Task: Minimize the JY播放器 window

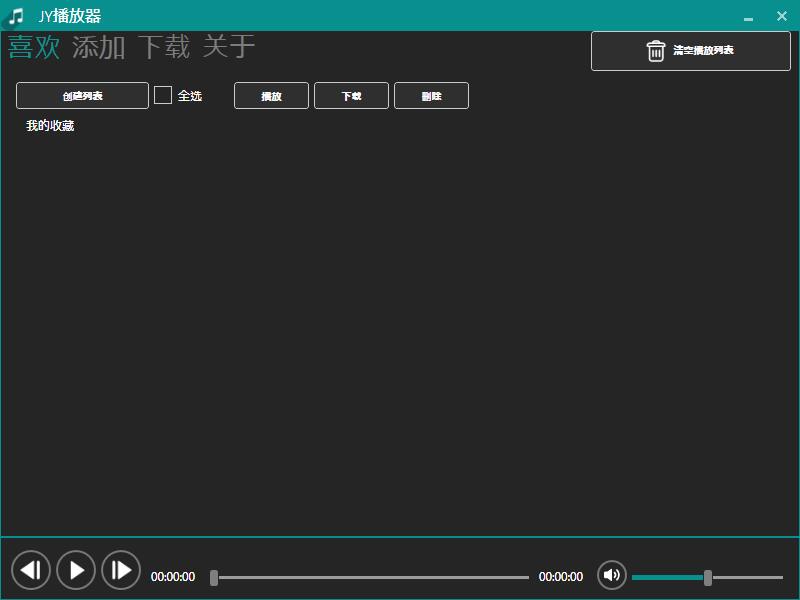Action: (x=747, y=16)
